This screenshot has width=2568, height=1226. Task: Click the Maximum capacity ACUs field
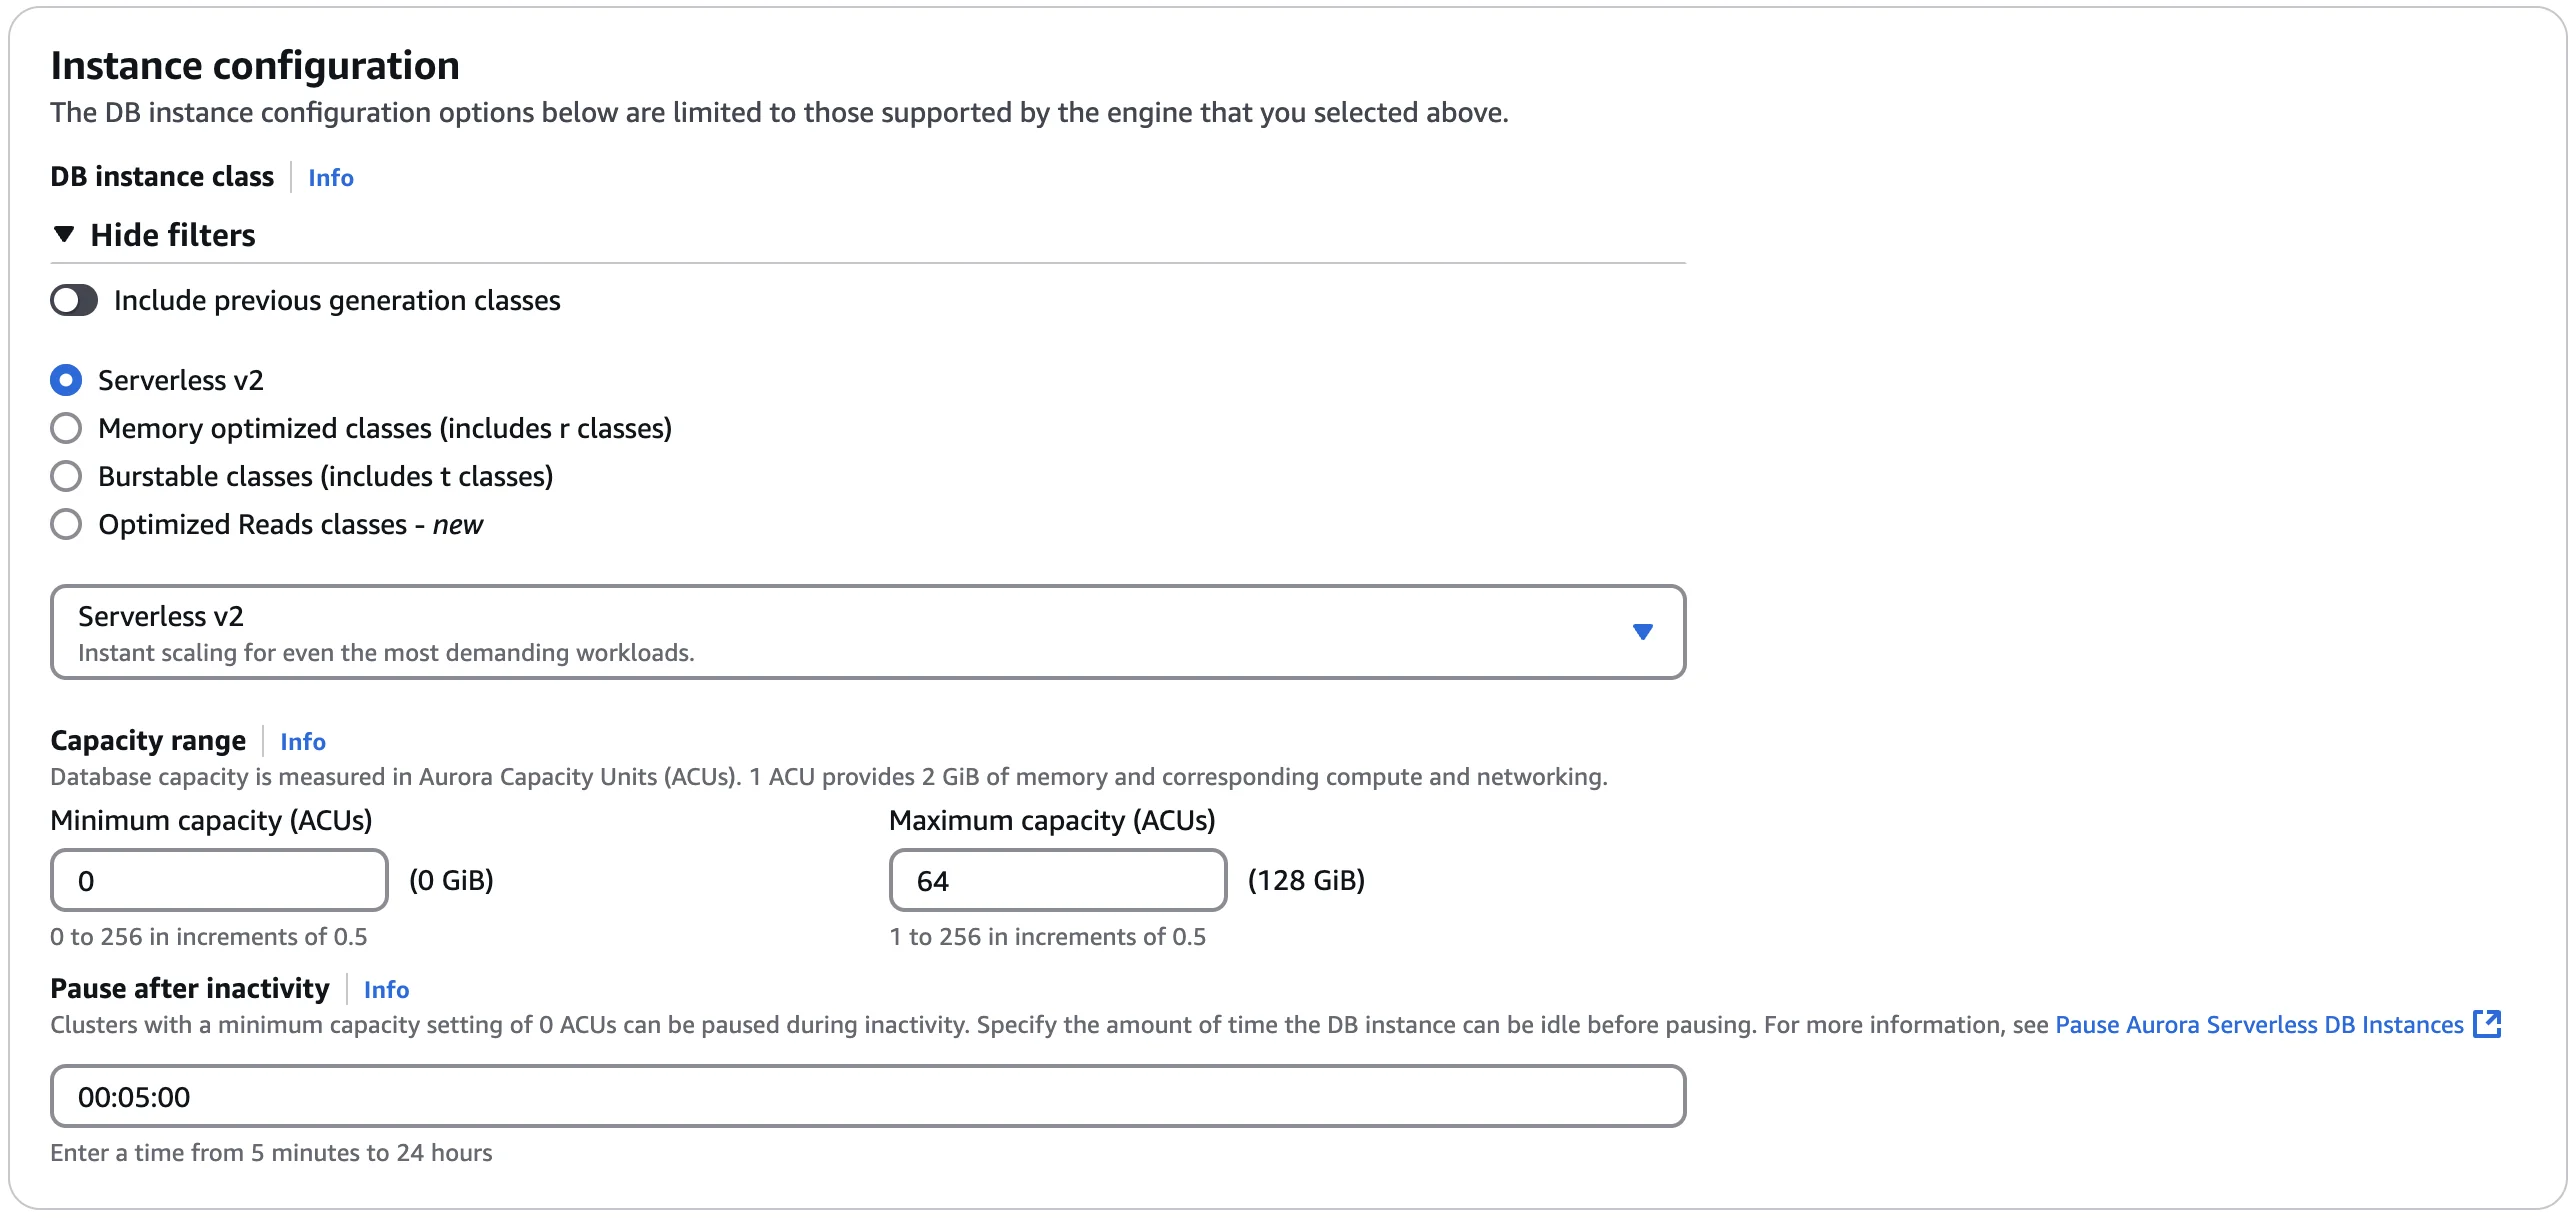click(x=1056, y=880)
